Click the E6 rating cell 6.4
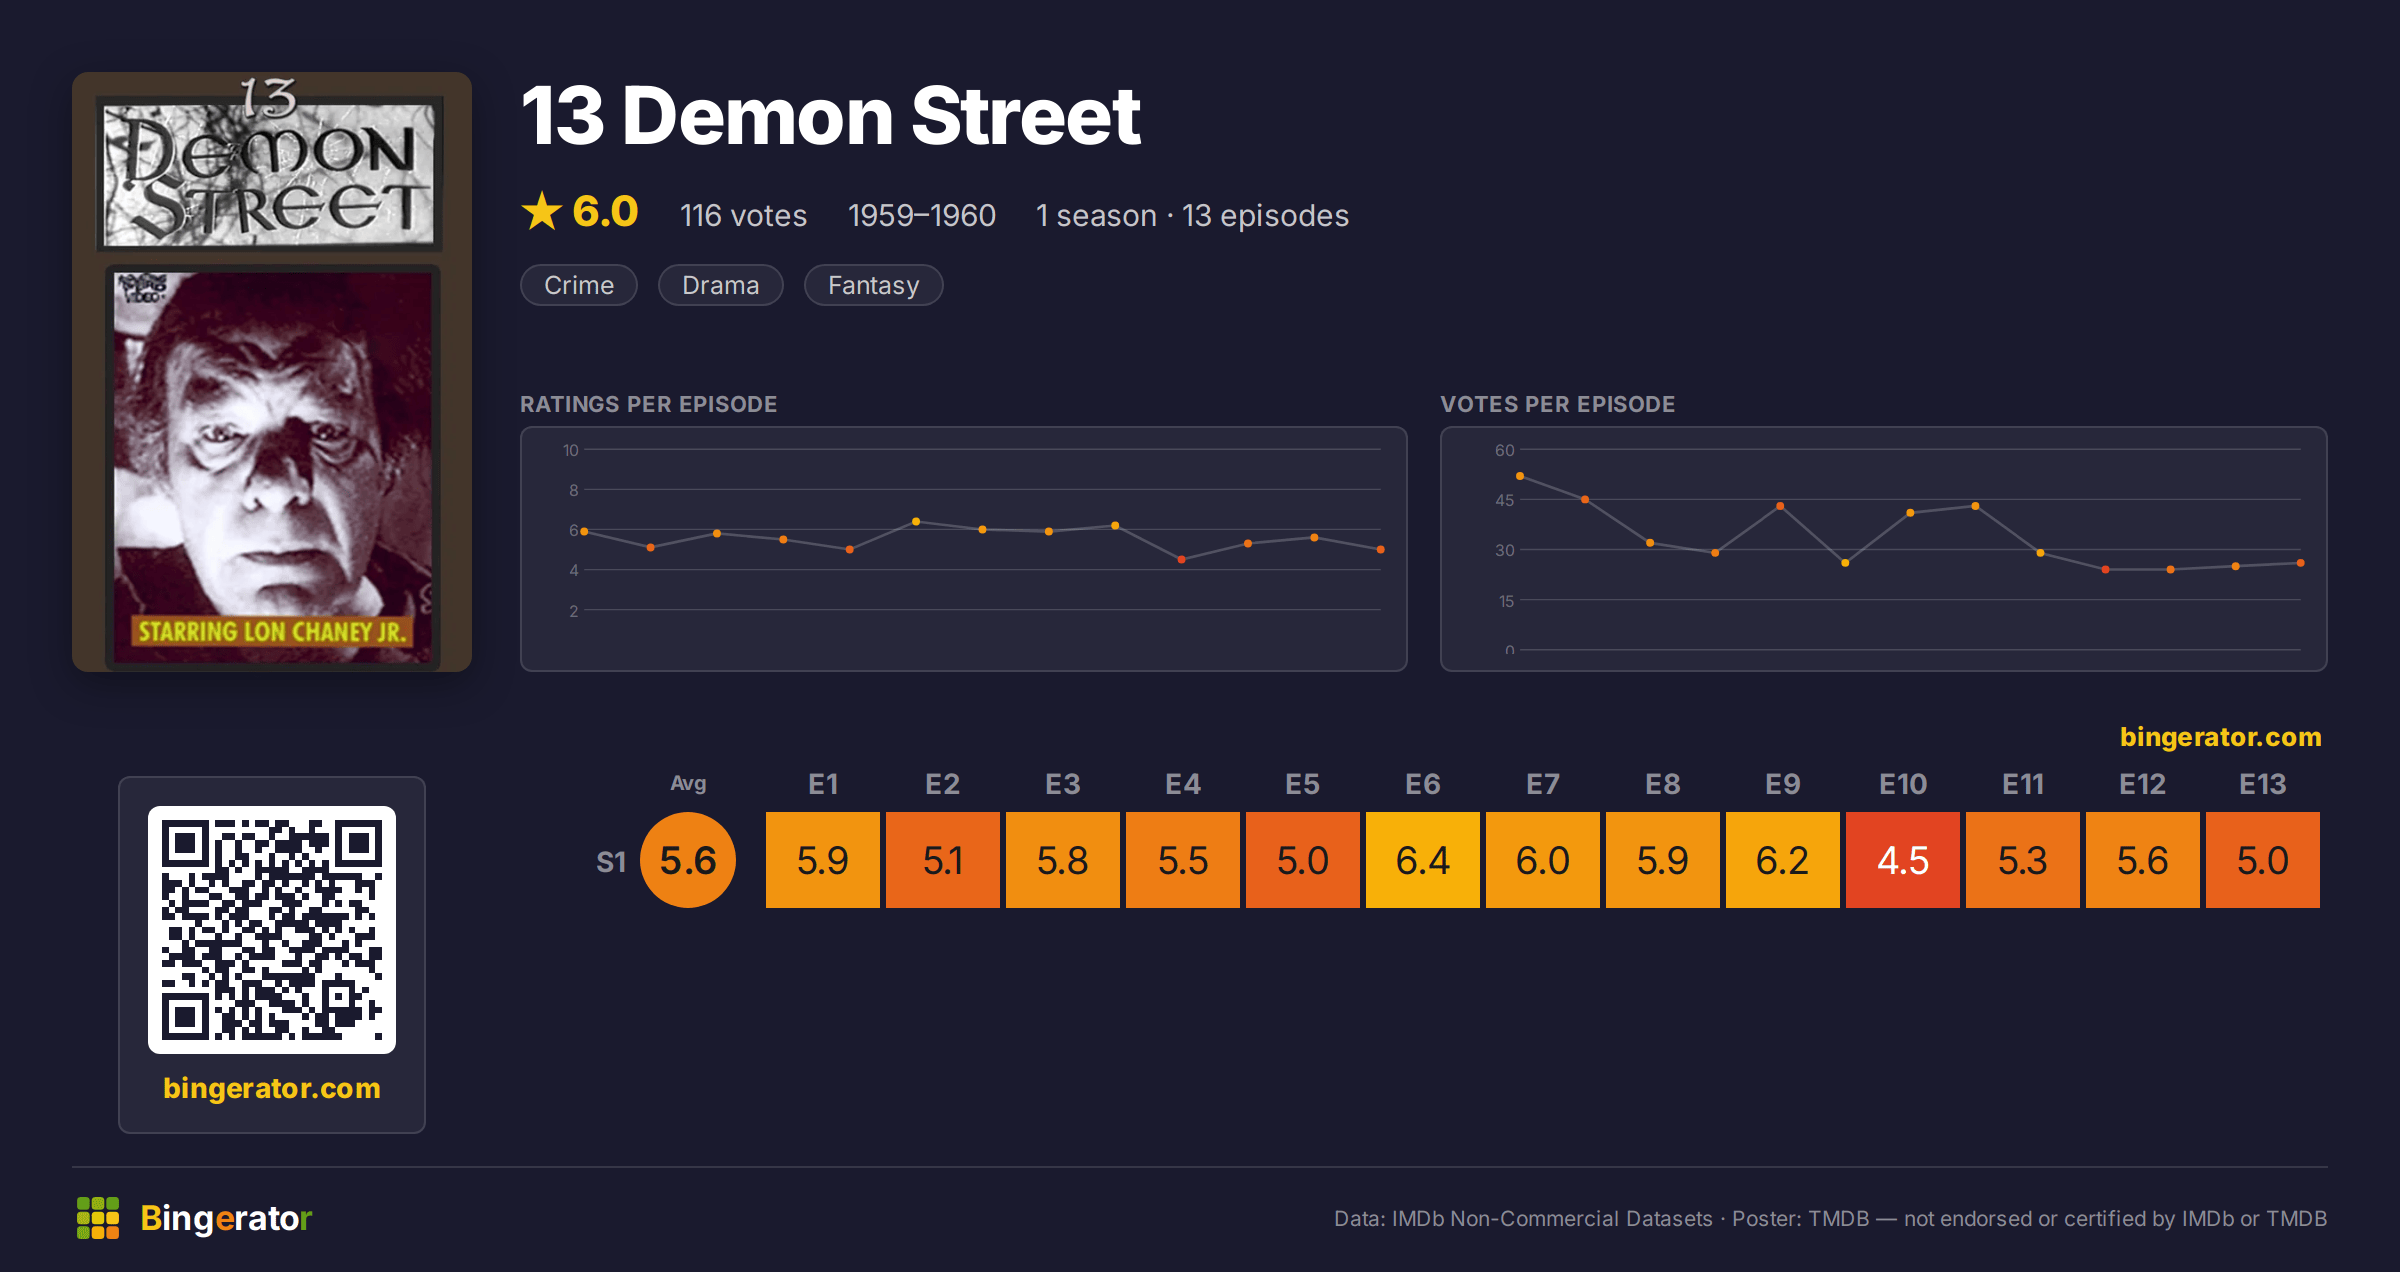The height and width of the screenshot is (1272, 2400). tap(1423, 860)
